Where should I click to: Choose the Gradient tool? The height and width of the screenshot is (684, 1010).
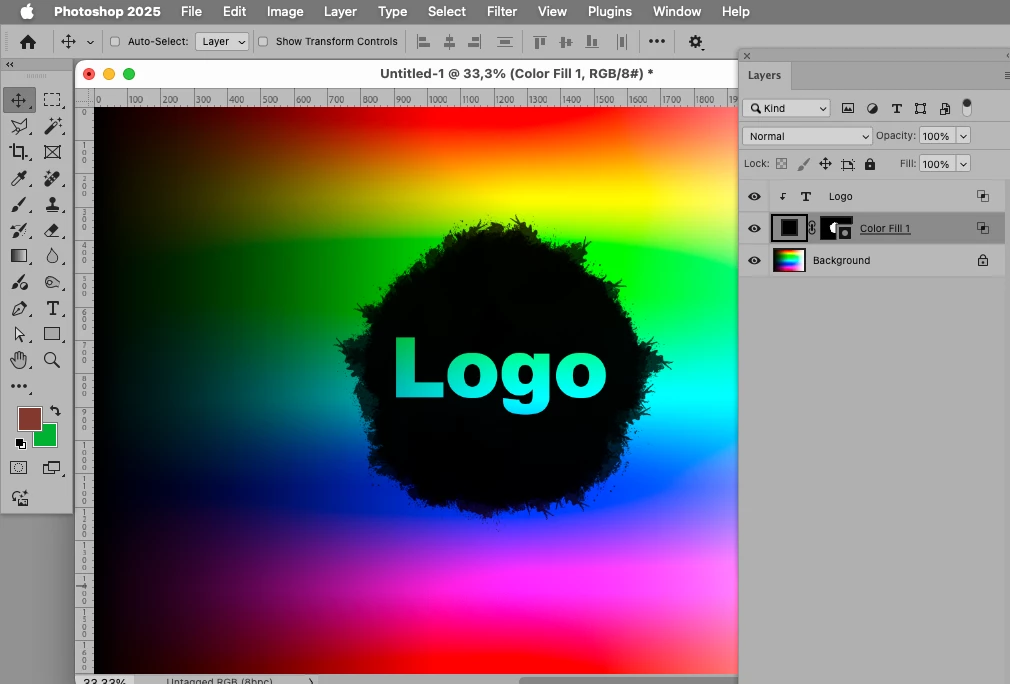tap(19, 256)
